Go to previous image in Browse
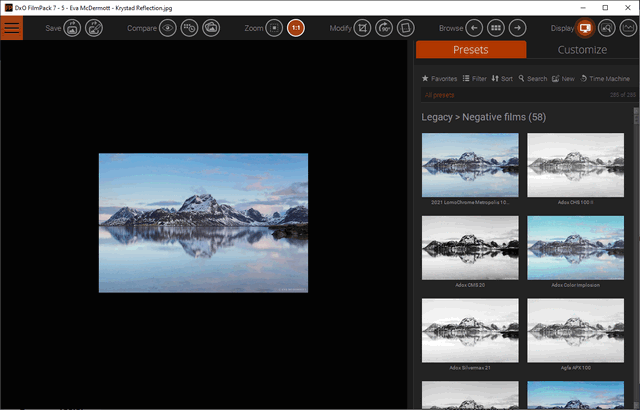Viewport: 640px width, 410px height. (474, 27)
